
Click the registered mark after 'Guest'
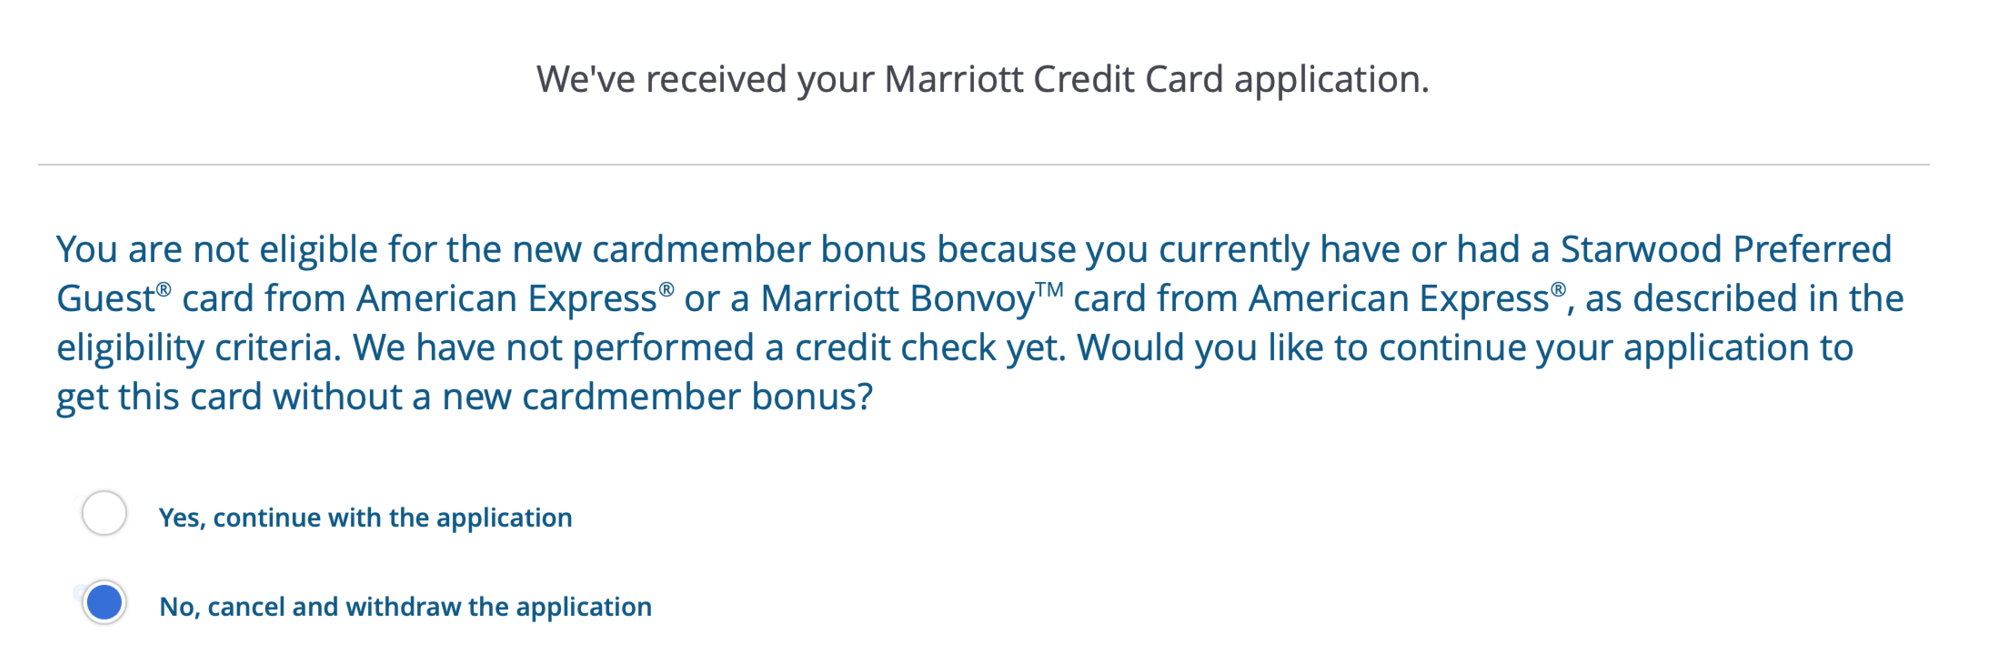pos(164,289)
